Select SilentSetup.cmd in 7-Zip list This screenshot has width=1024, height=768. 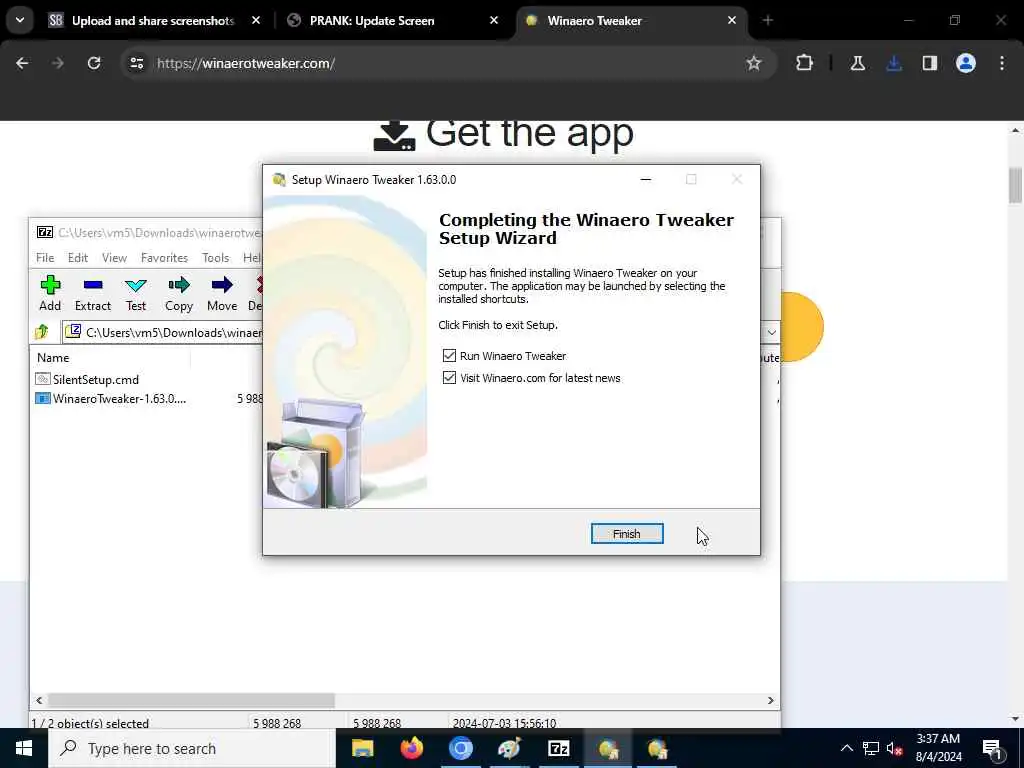point(87,379)
